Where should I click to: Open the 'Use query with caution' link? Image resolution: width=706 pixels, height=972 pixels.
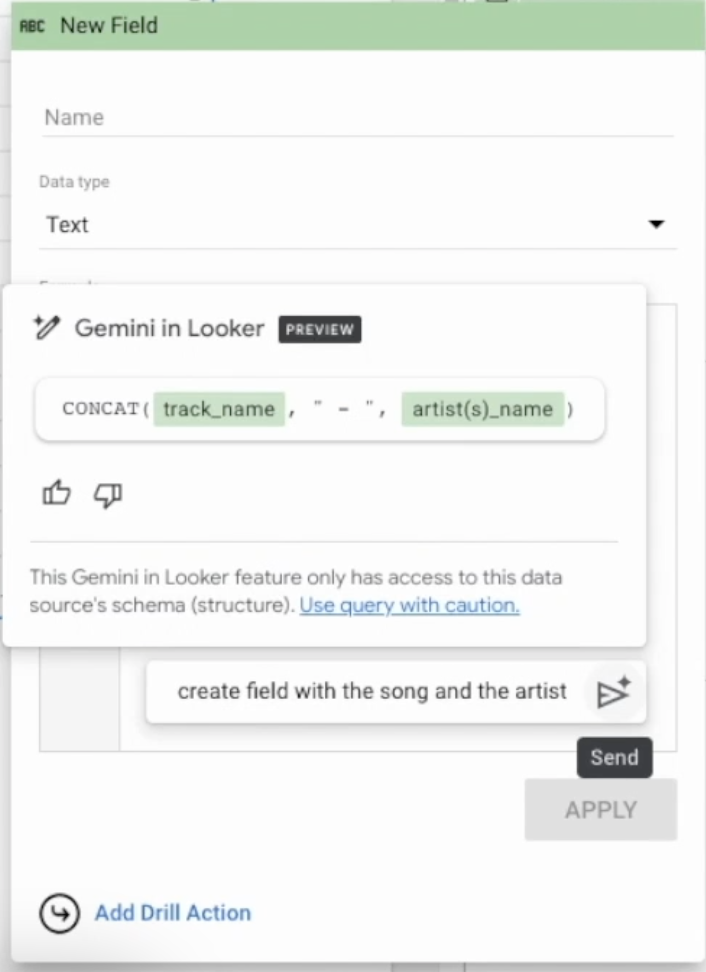point(409,605)
